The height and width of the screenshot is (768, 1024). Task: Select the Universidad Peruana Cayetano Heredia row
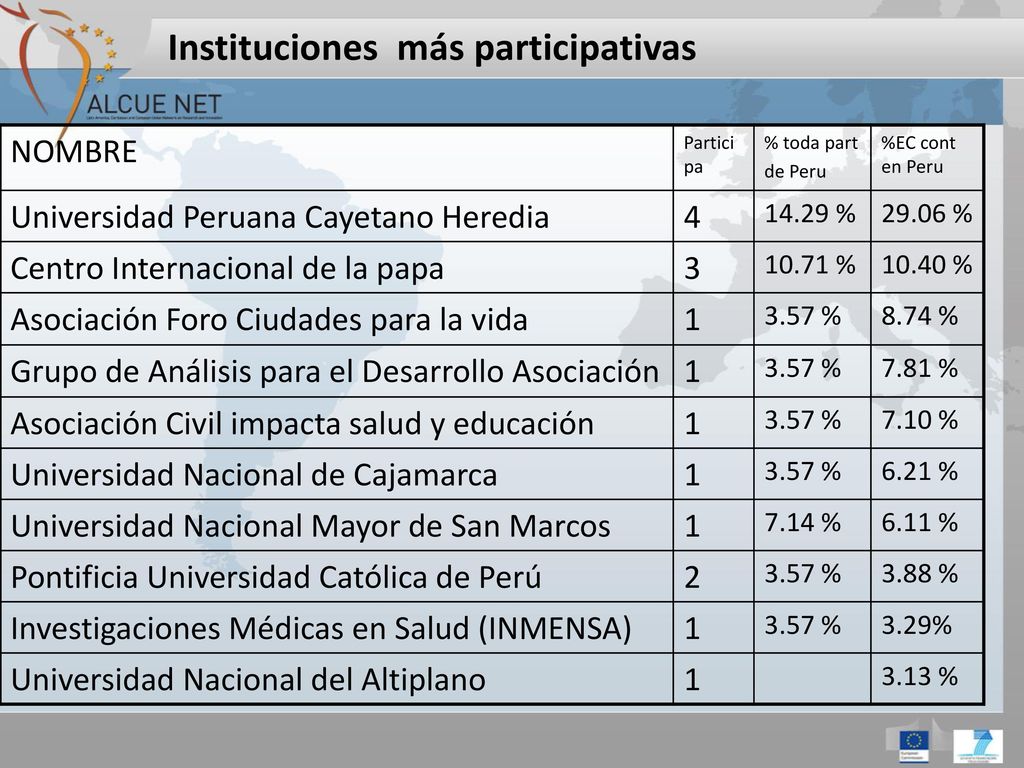click(x=492, y=216)
